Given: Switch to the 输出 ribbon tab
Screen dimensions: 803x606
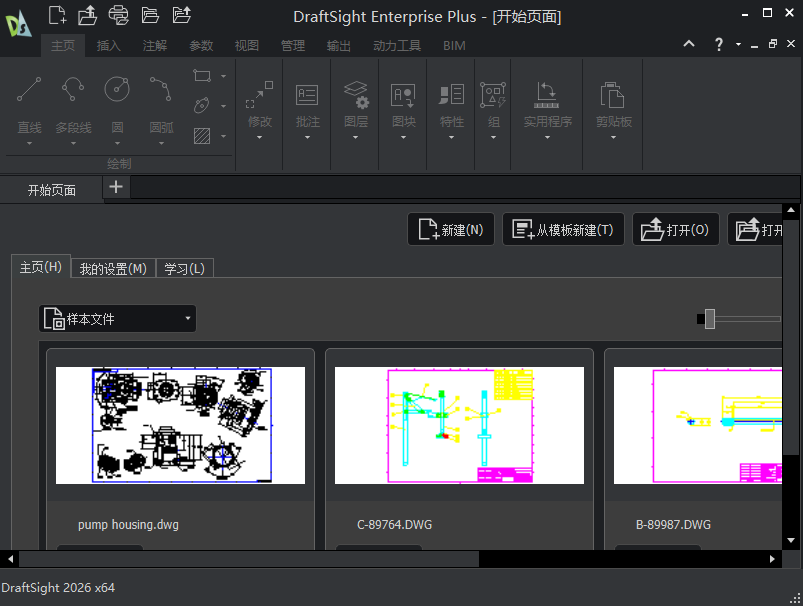Looking at the screenshot, I should coord(339,46).
